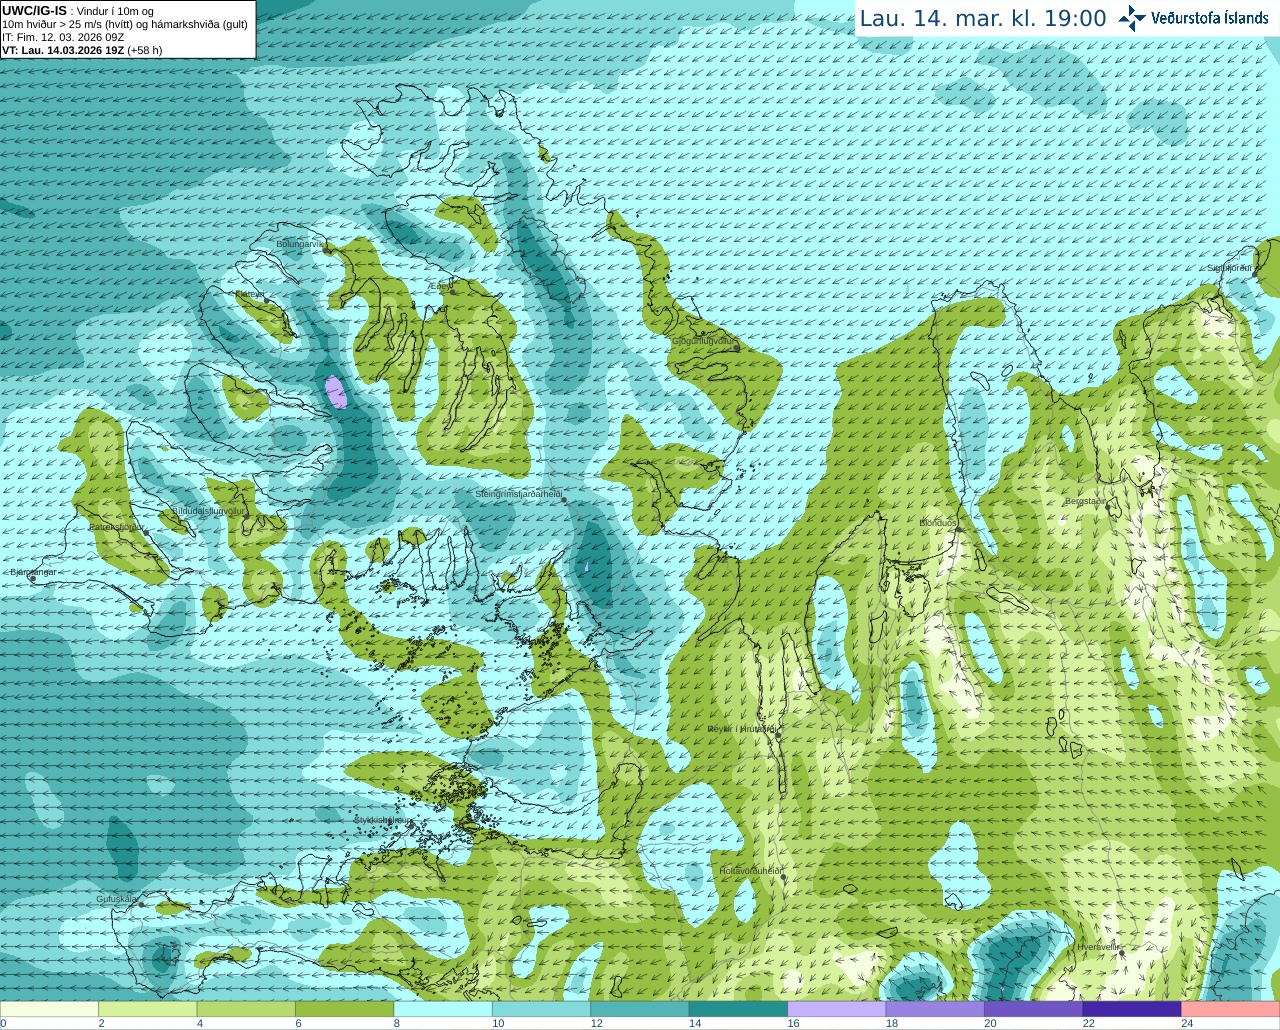This screenshot has width=1280, height=1030.
Task: Select the Bíldudalsflugvöllur station label
Action: (x=208, y=510)
